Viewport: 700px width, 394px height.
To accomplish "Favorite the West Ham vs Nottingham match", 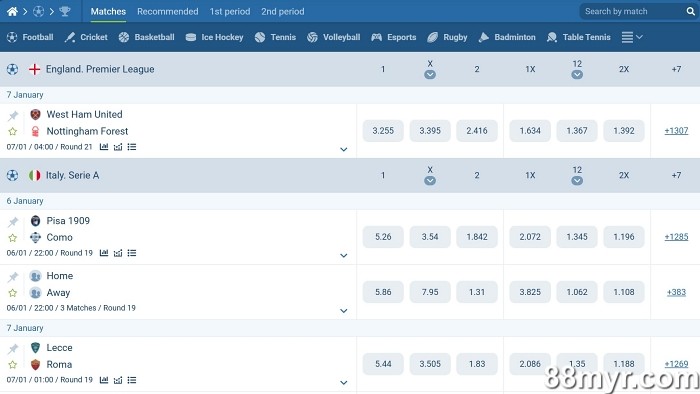I will click(x=12, y=131).
